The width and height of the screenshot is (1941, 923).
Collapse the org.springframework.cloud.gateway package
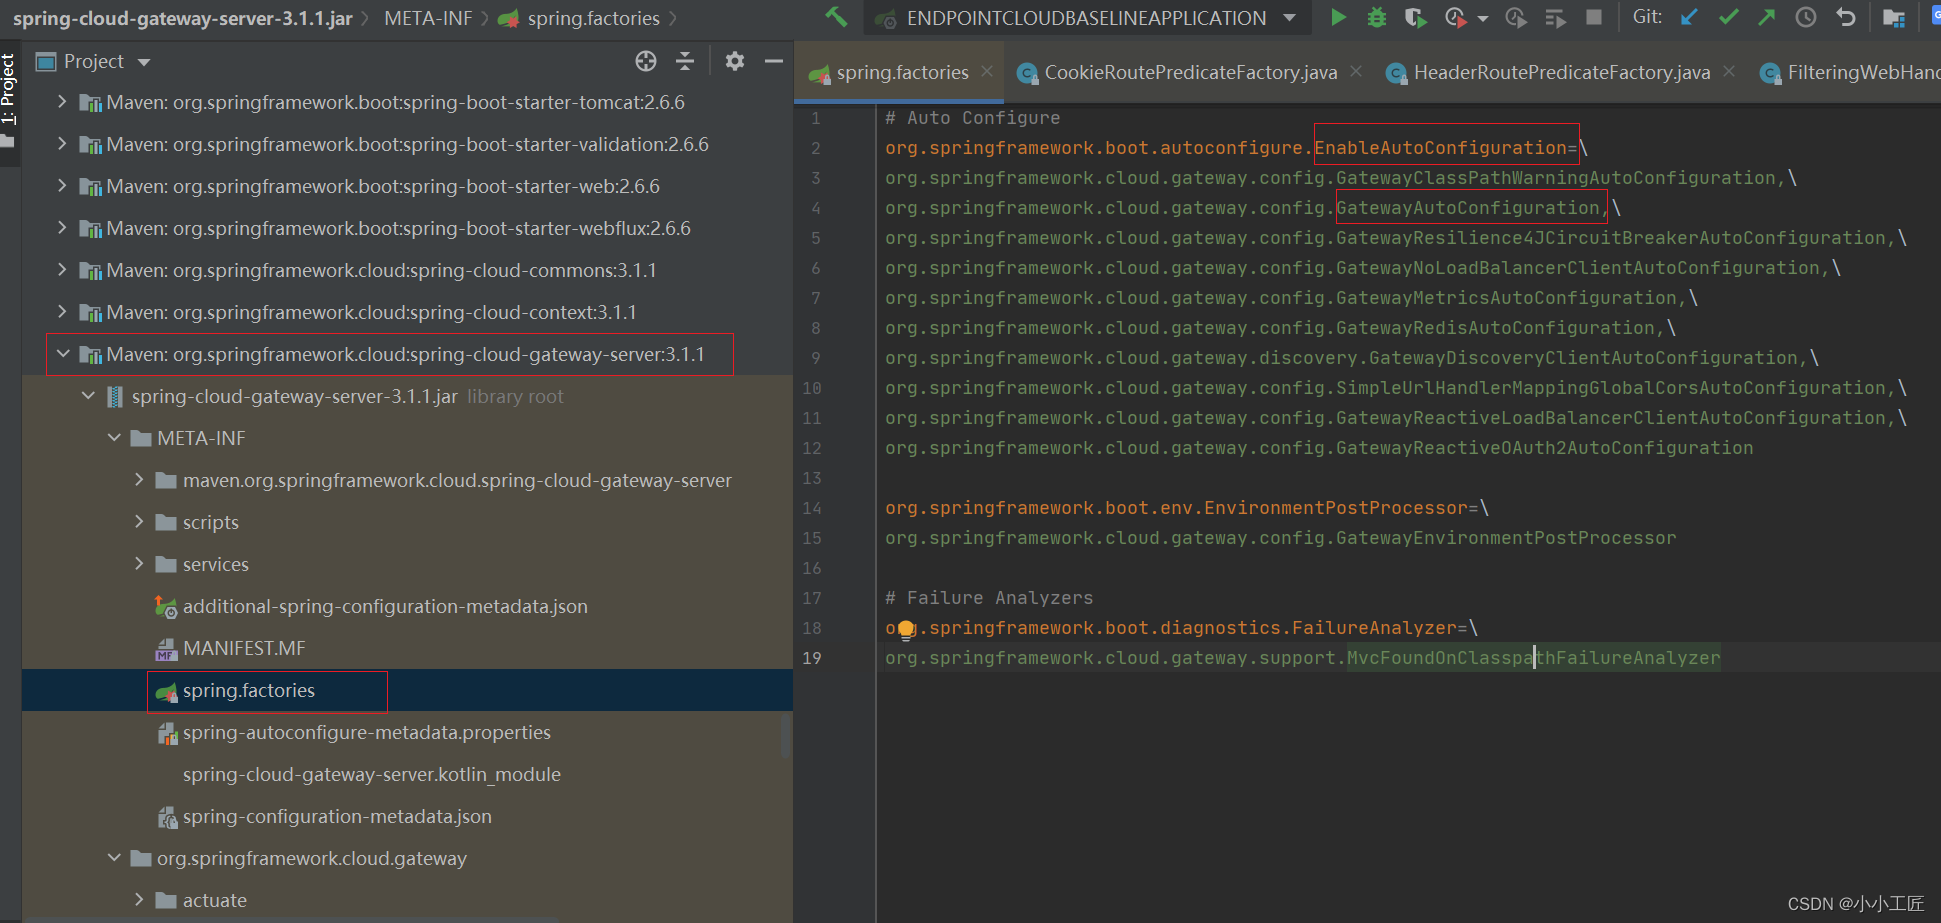point(114,858)
